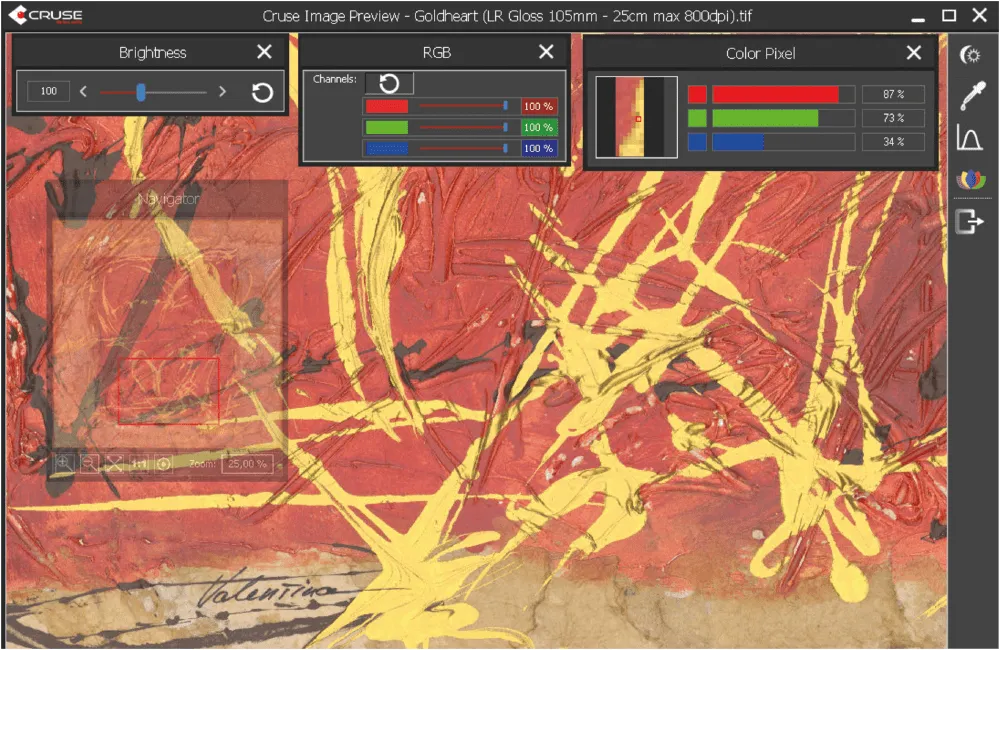
Task: Reset brightness with the circular arrow
Action: (262, 92)
